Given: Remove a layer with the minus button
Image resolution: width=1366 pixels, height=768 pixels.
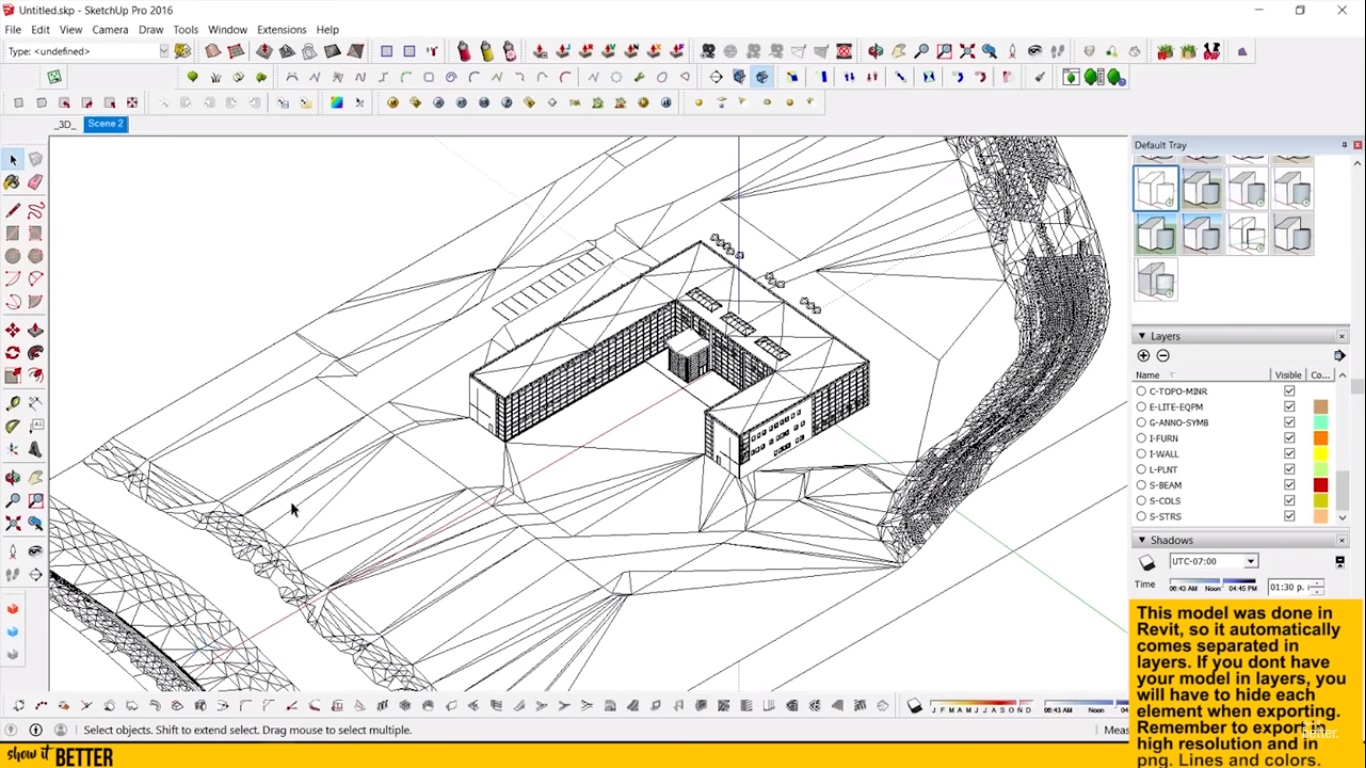Looking at the screenshot, I should tap(1162, 355).
